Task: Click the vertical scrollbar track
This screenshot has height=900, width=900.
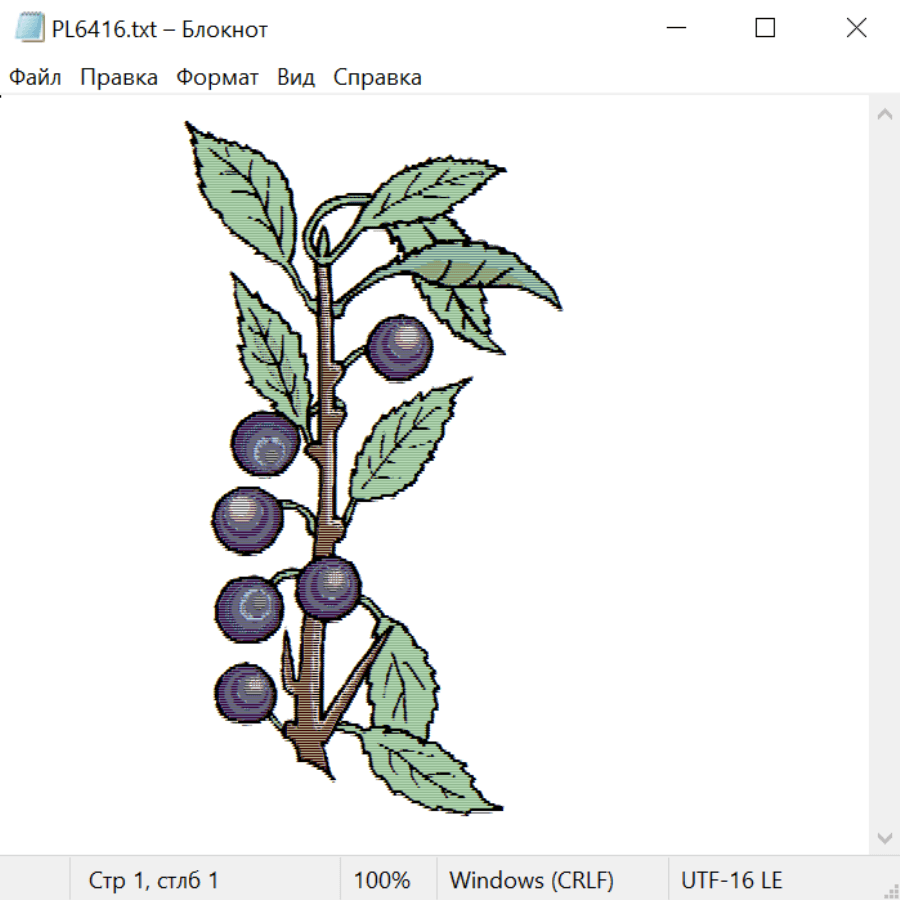Action: (885, 475)
